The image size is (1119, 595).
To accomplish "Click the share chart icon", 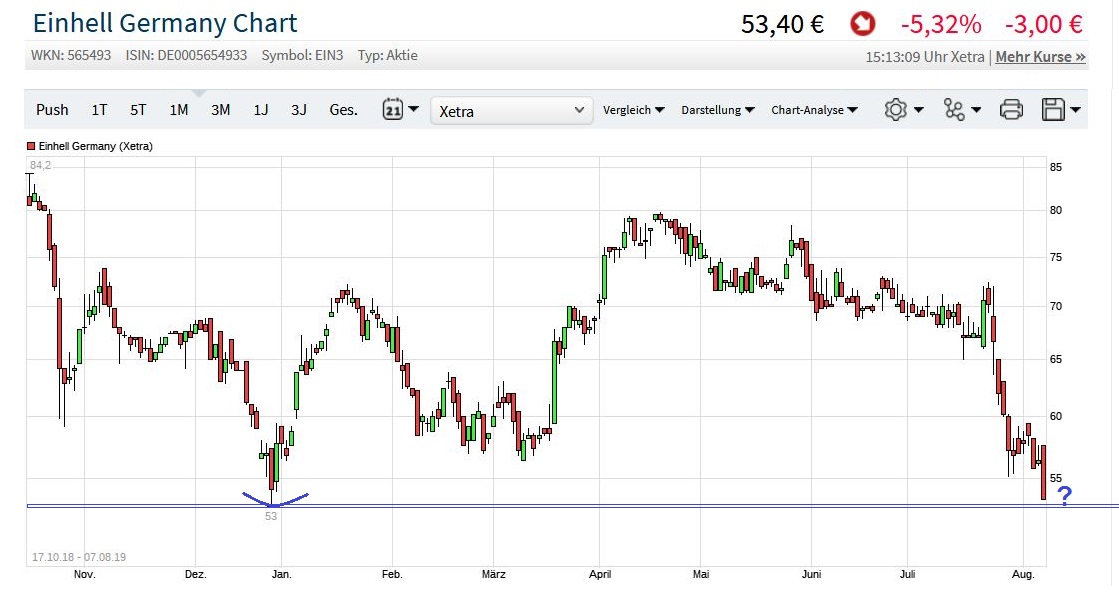I will click(x=954, y=110).
